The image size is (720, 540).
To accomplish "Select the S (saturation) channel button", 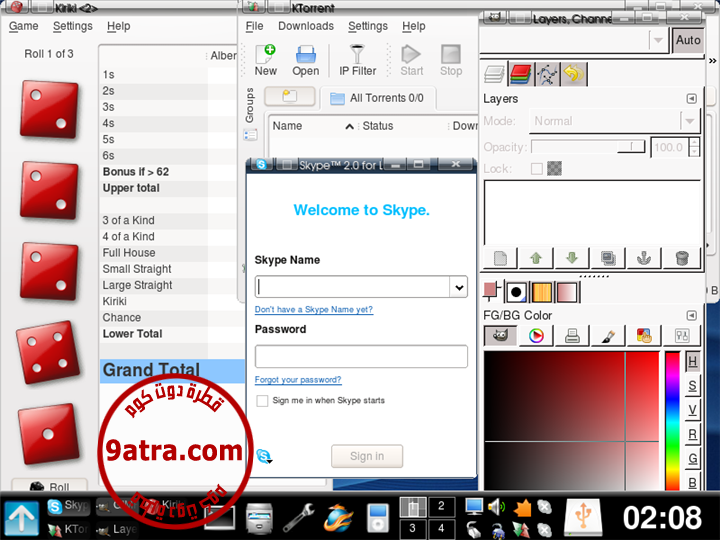I will [692, 386].
